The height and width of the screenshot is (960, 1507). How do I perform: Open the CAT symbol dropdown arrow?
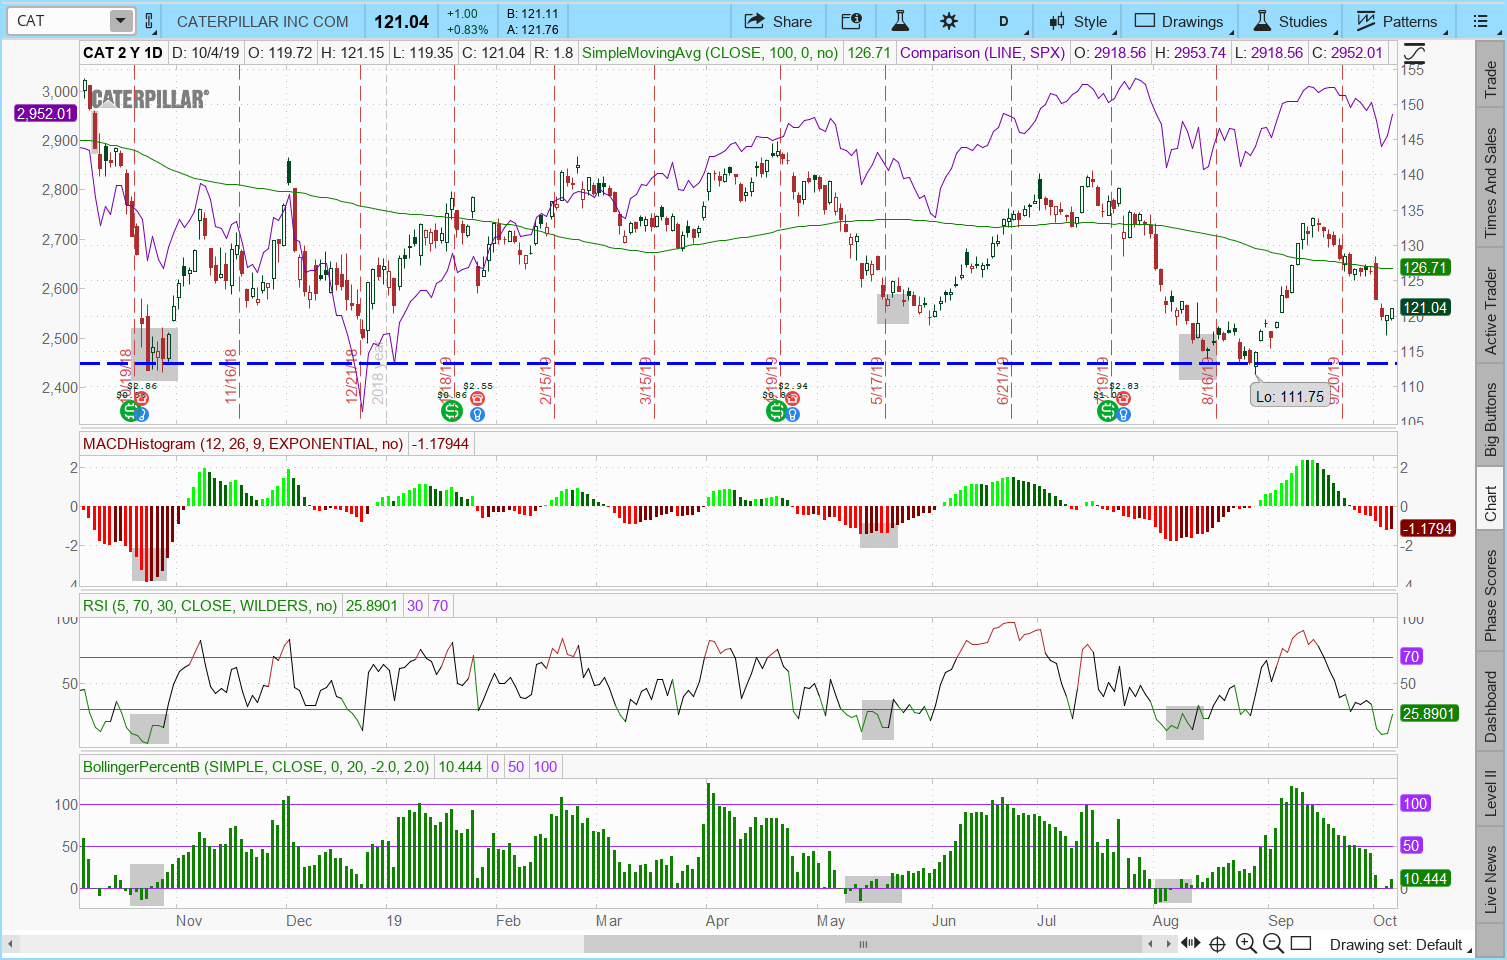[120, 21]
